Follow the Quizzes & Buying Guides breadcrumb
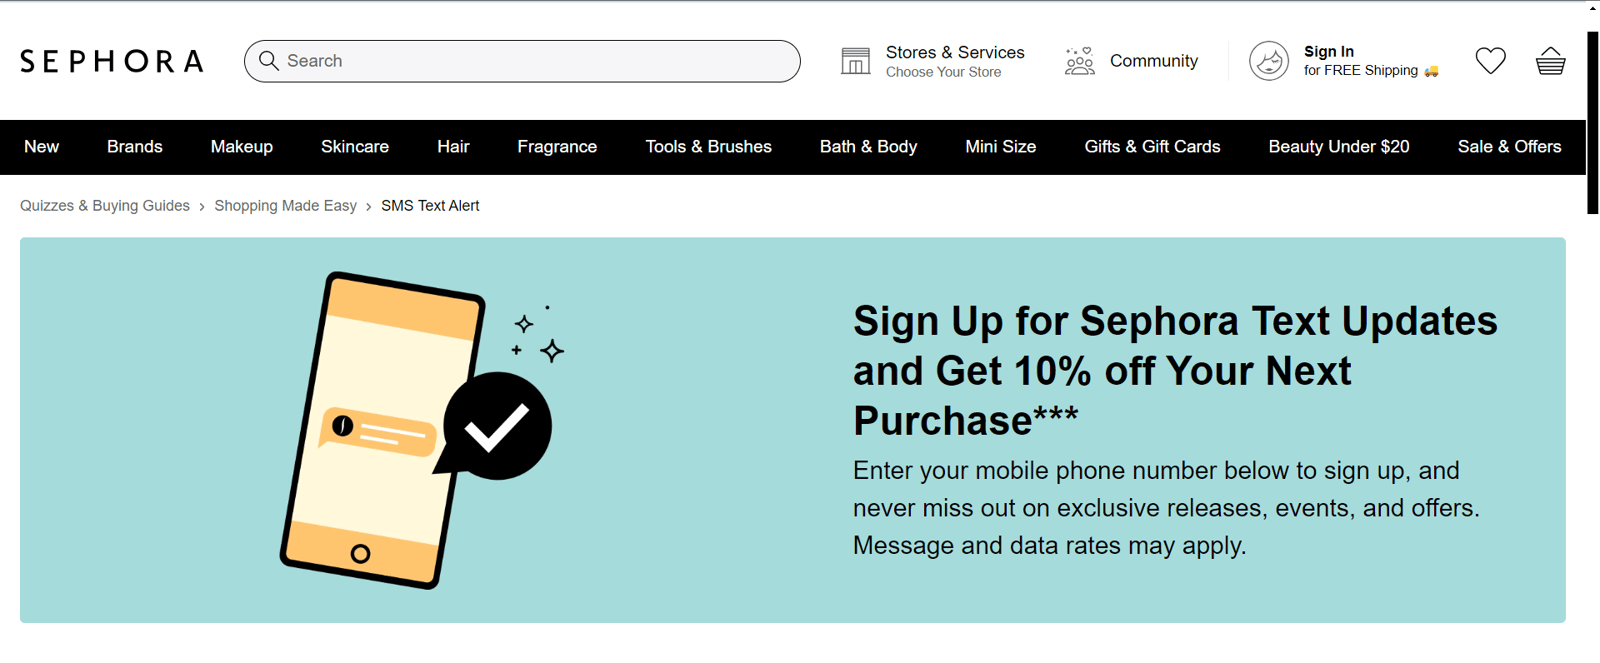The width and height of the screenshot is (1600, 663). (x=104, y=205)
